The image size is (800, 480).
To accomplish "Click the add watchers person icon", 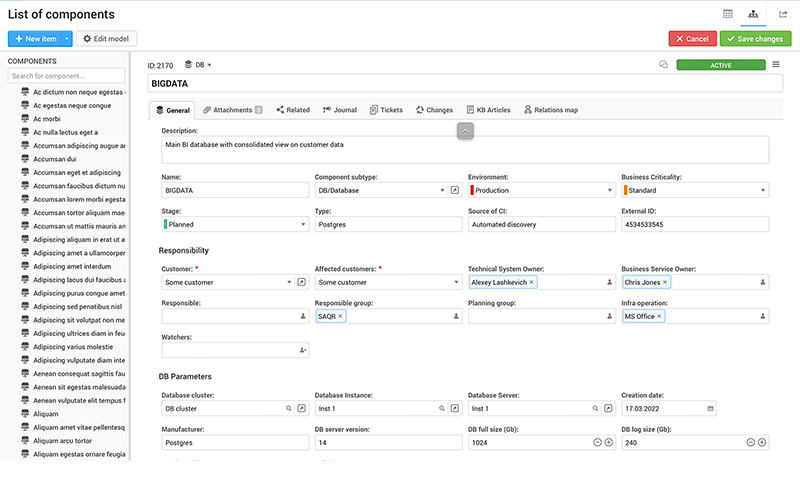I will [303, 351].
